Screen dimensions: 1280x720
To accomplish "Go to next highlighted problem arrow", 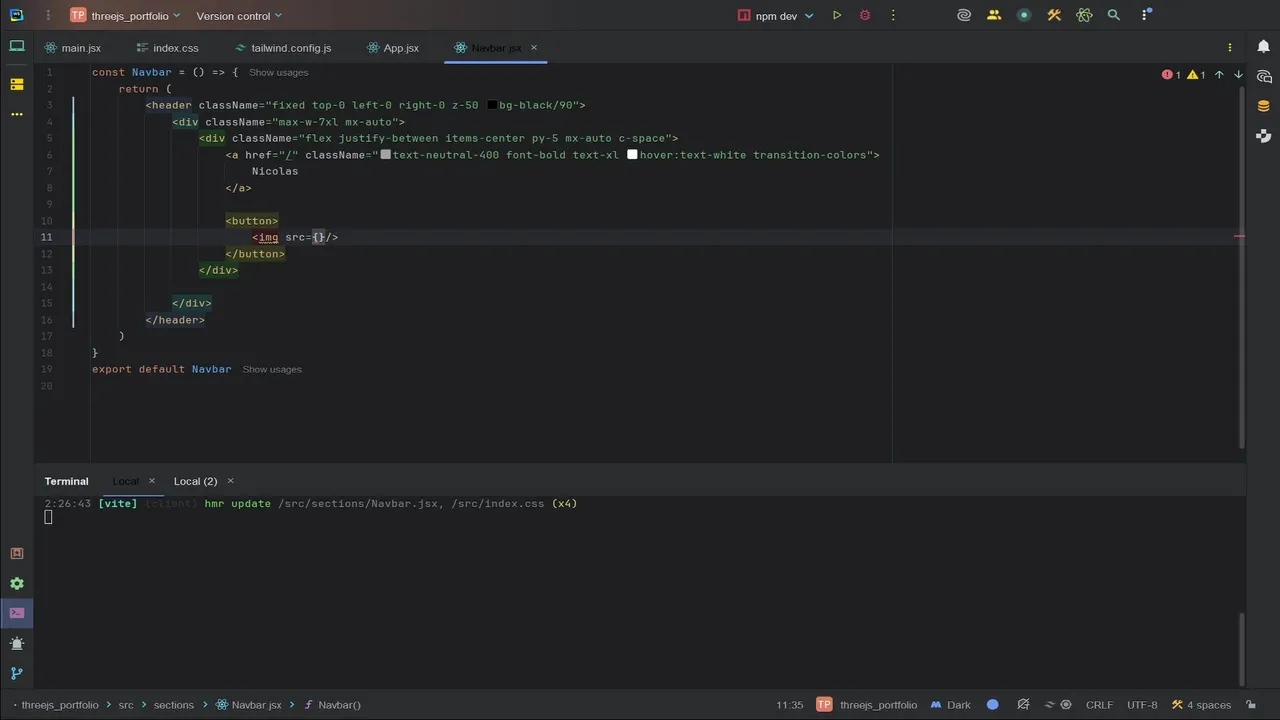I will pos(1238,75).
